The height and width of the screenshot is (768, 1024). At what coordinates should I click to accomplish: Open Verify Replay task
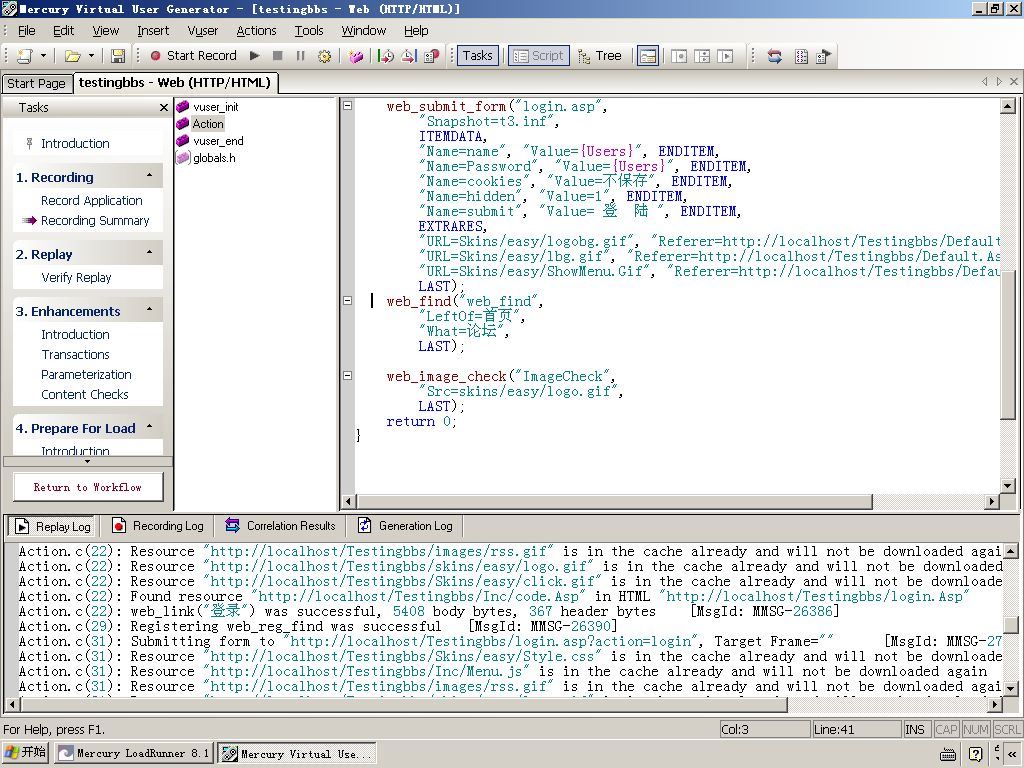tap(76, 278)
